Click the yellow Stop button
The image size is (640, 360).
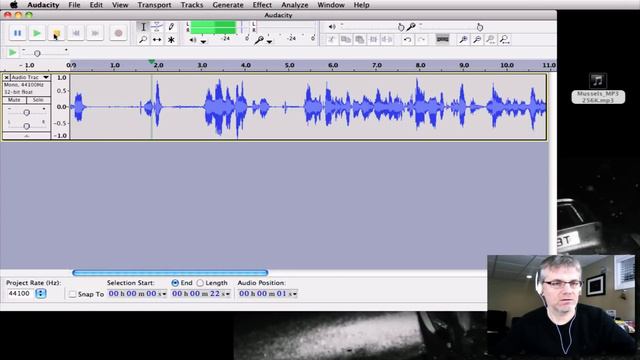pyautogui.click(x=56, y=33)
